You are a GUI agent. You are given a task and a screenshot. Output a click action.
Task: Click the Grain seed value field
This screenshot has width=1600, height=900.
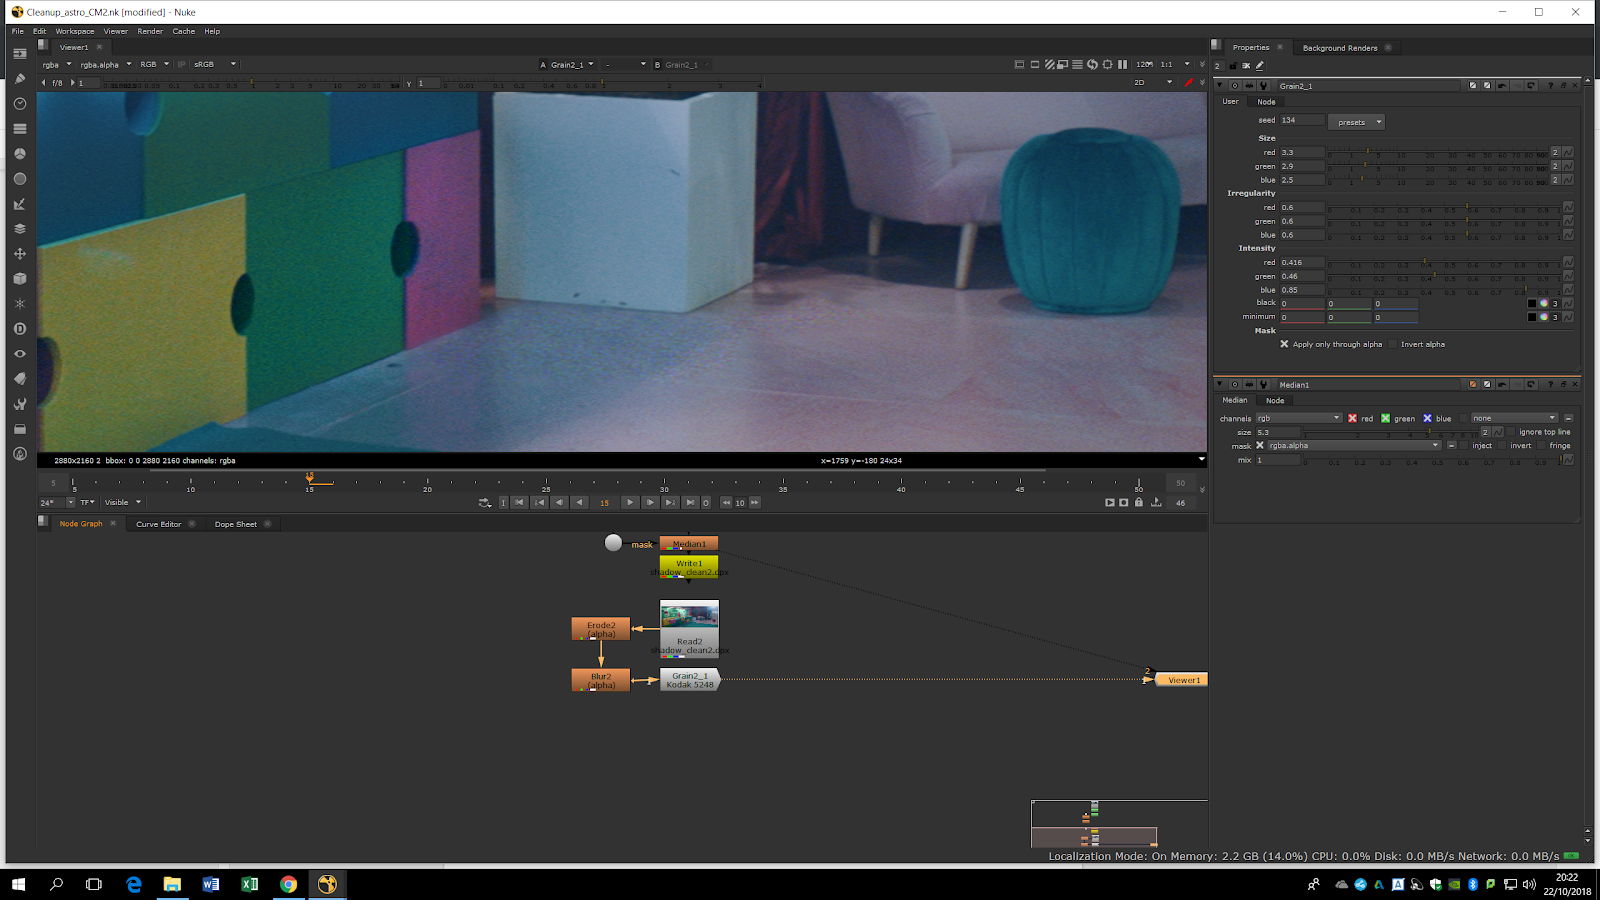tap(1301, 120)
